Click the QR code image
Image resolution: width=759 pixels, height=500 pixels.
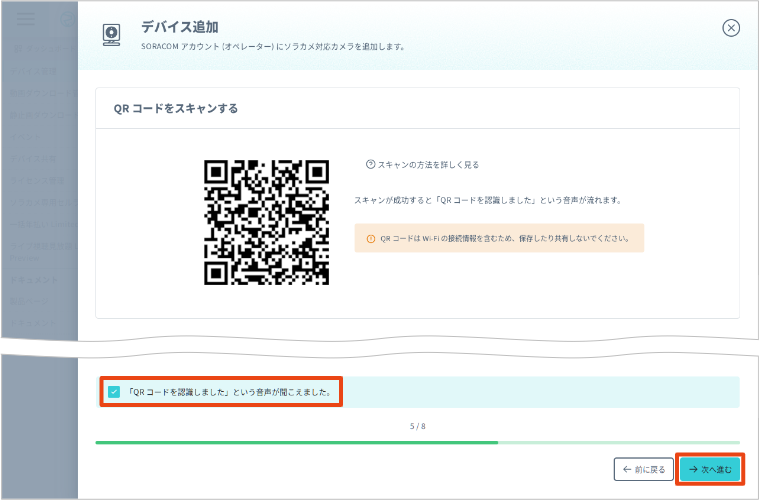click(266, 221)
